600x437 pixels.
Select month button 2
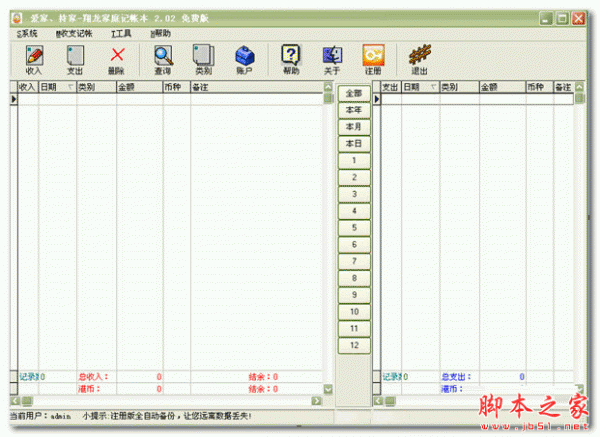[354, 178]
